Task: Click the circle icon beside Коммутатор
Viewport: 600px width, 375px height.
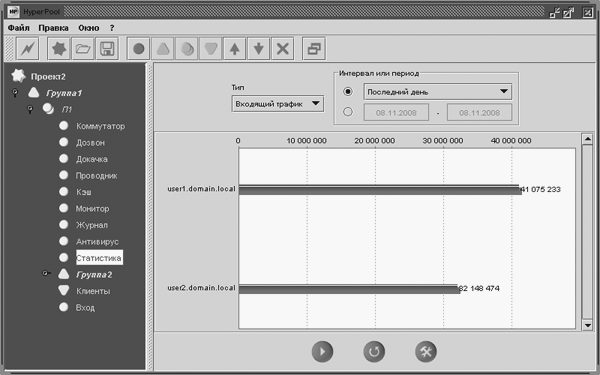Action: click(x=64, y=126)
